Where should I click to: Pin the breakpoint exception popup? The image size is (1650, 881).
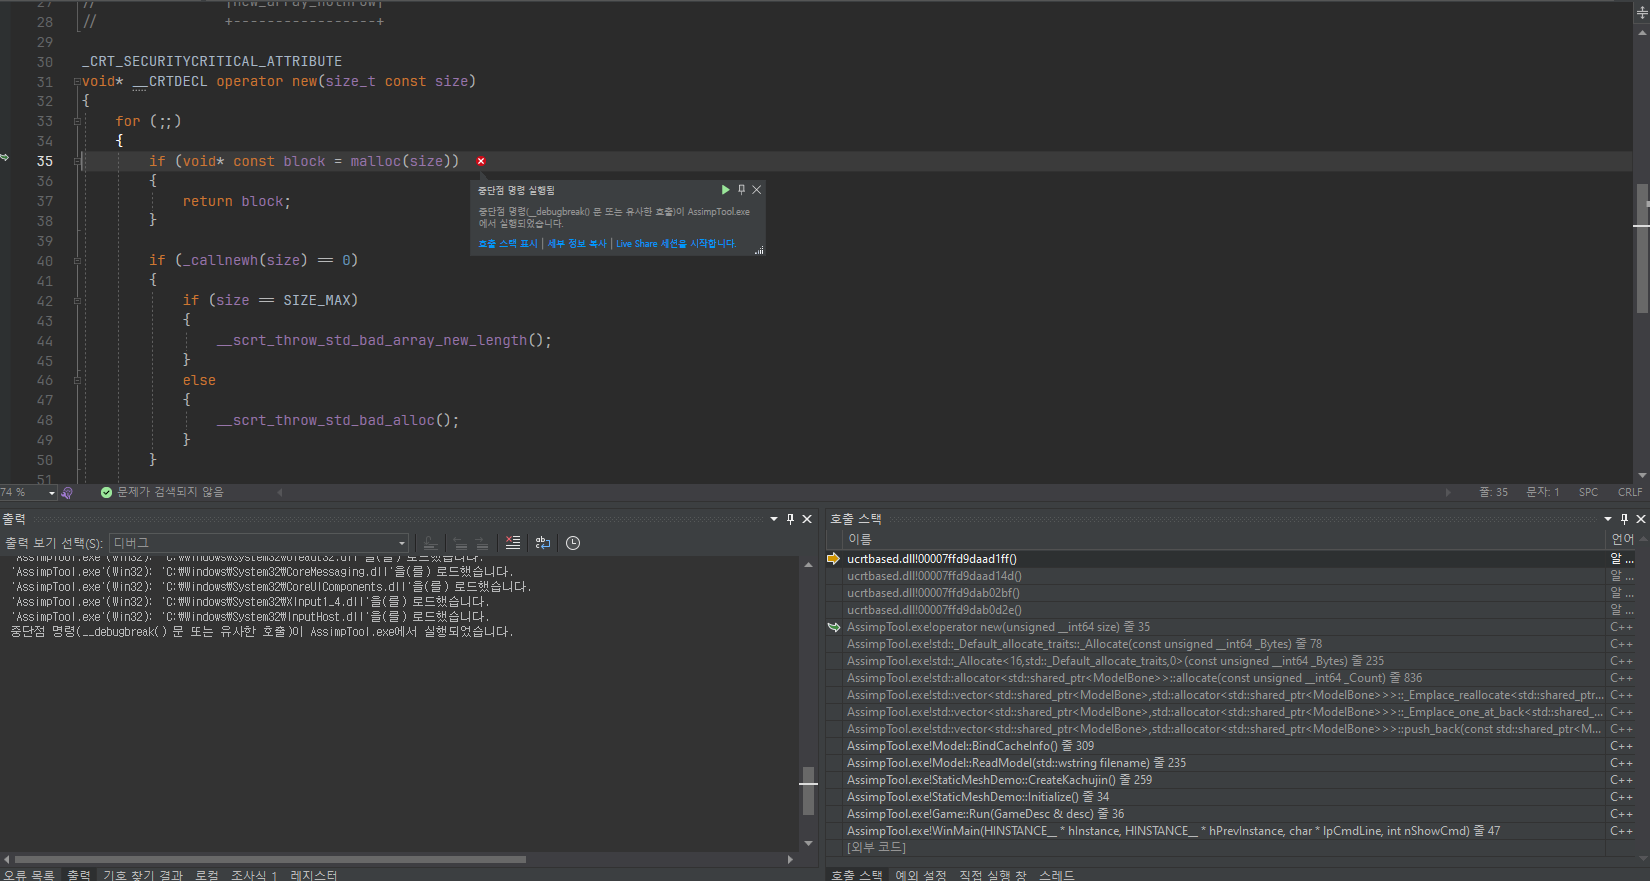tap(741, 190)
